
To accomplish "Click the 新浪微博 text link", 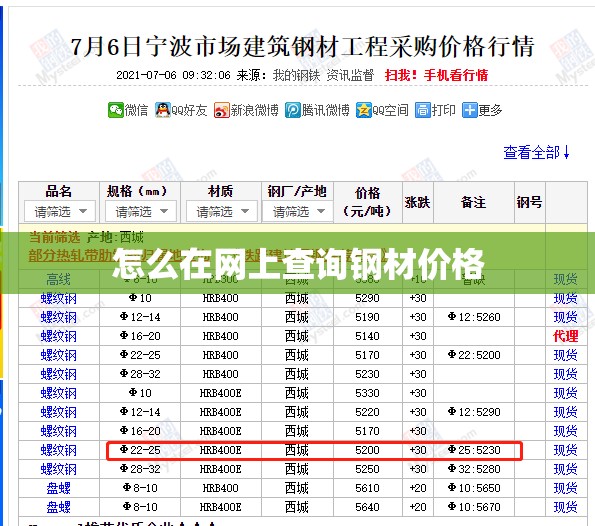I will coord(254,110).
